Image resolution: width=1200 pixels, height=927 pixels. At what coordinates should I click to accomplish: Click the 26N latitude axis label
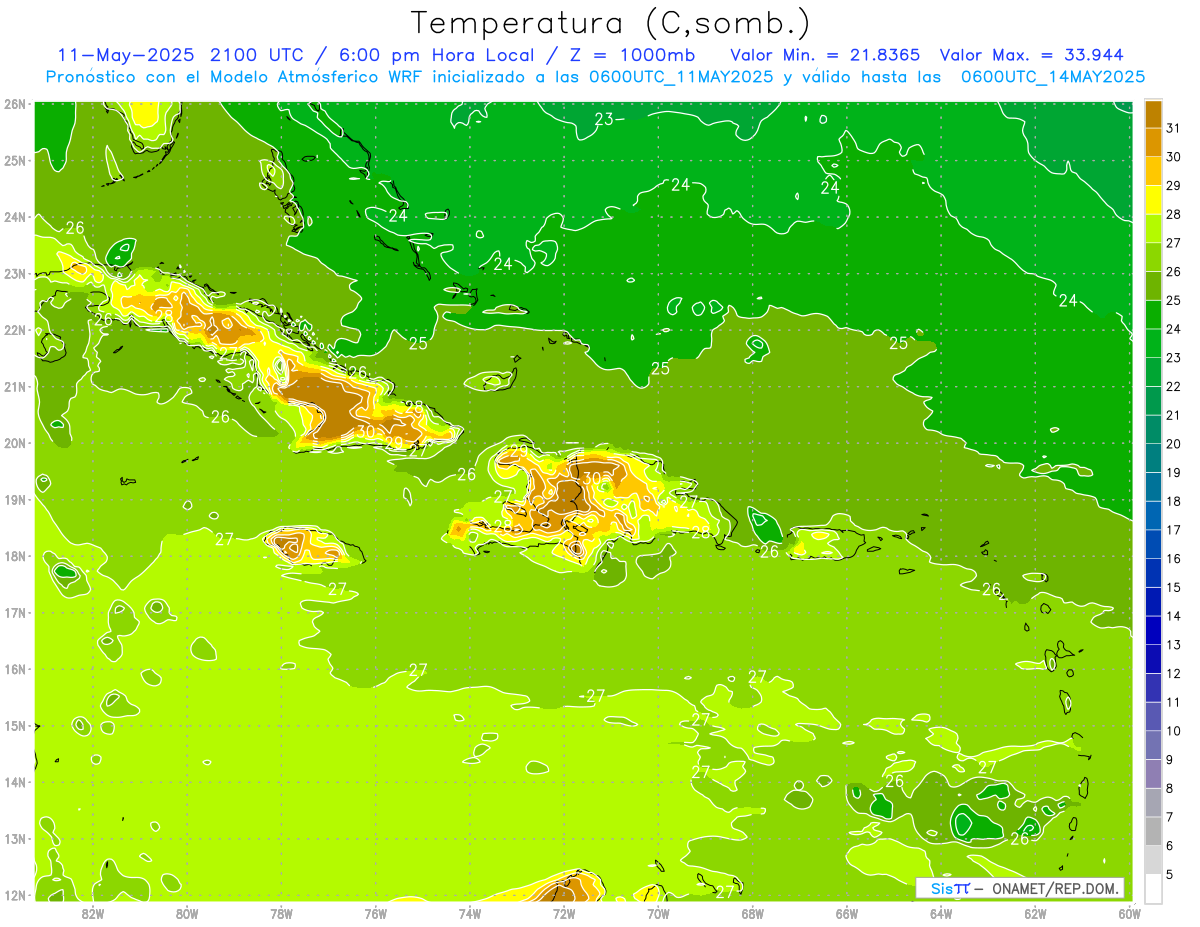[x=15, y=104]
